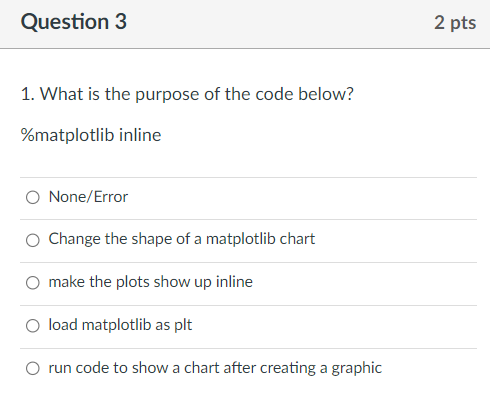Click the "run code to show a chart" answer text
The height and width of the screenshot is (403, 490).
coord(215,368)
